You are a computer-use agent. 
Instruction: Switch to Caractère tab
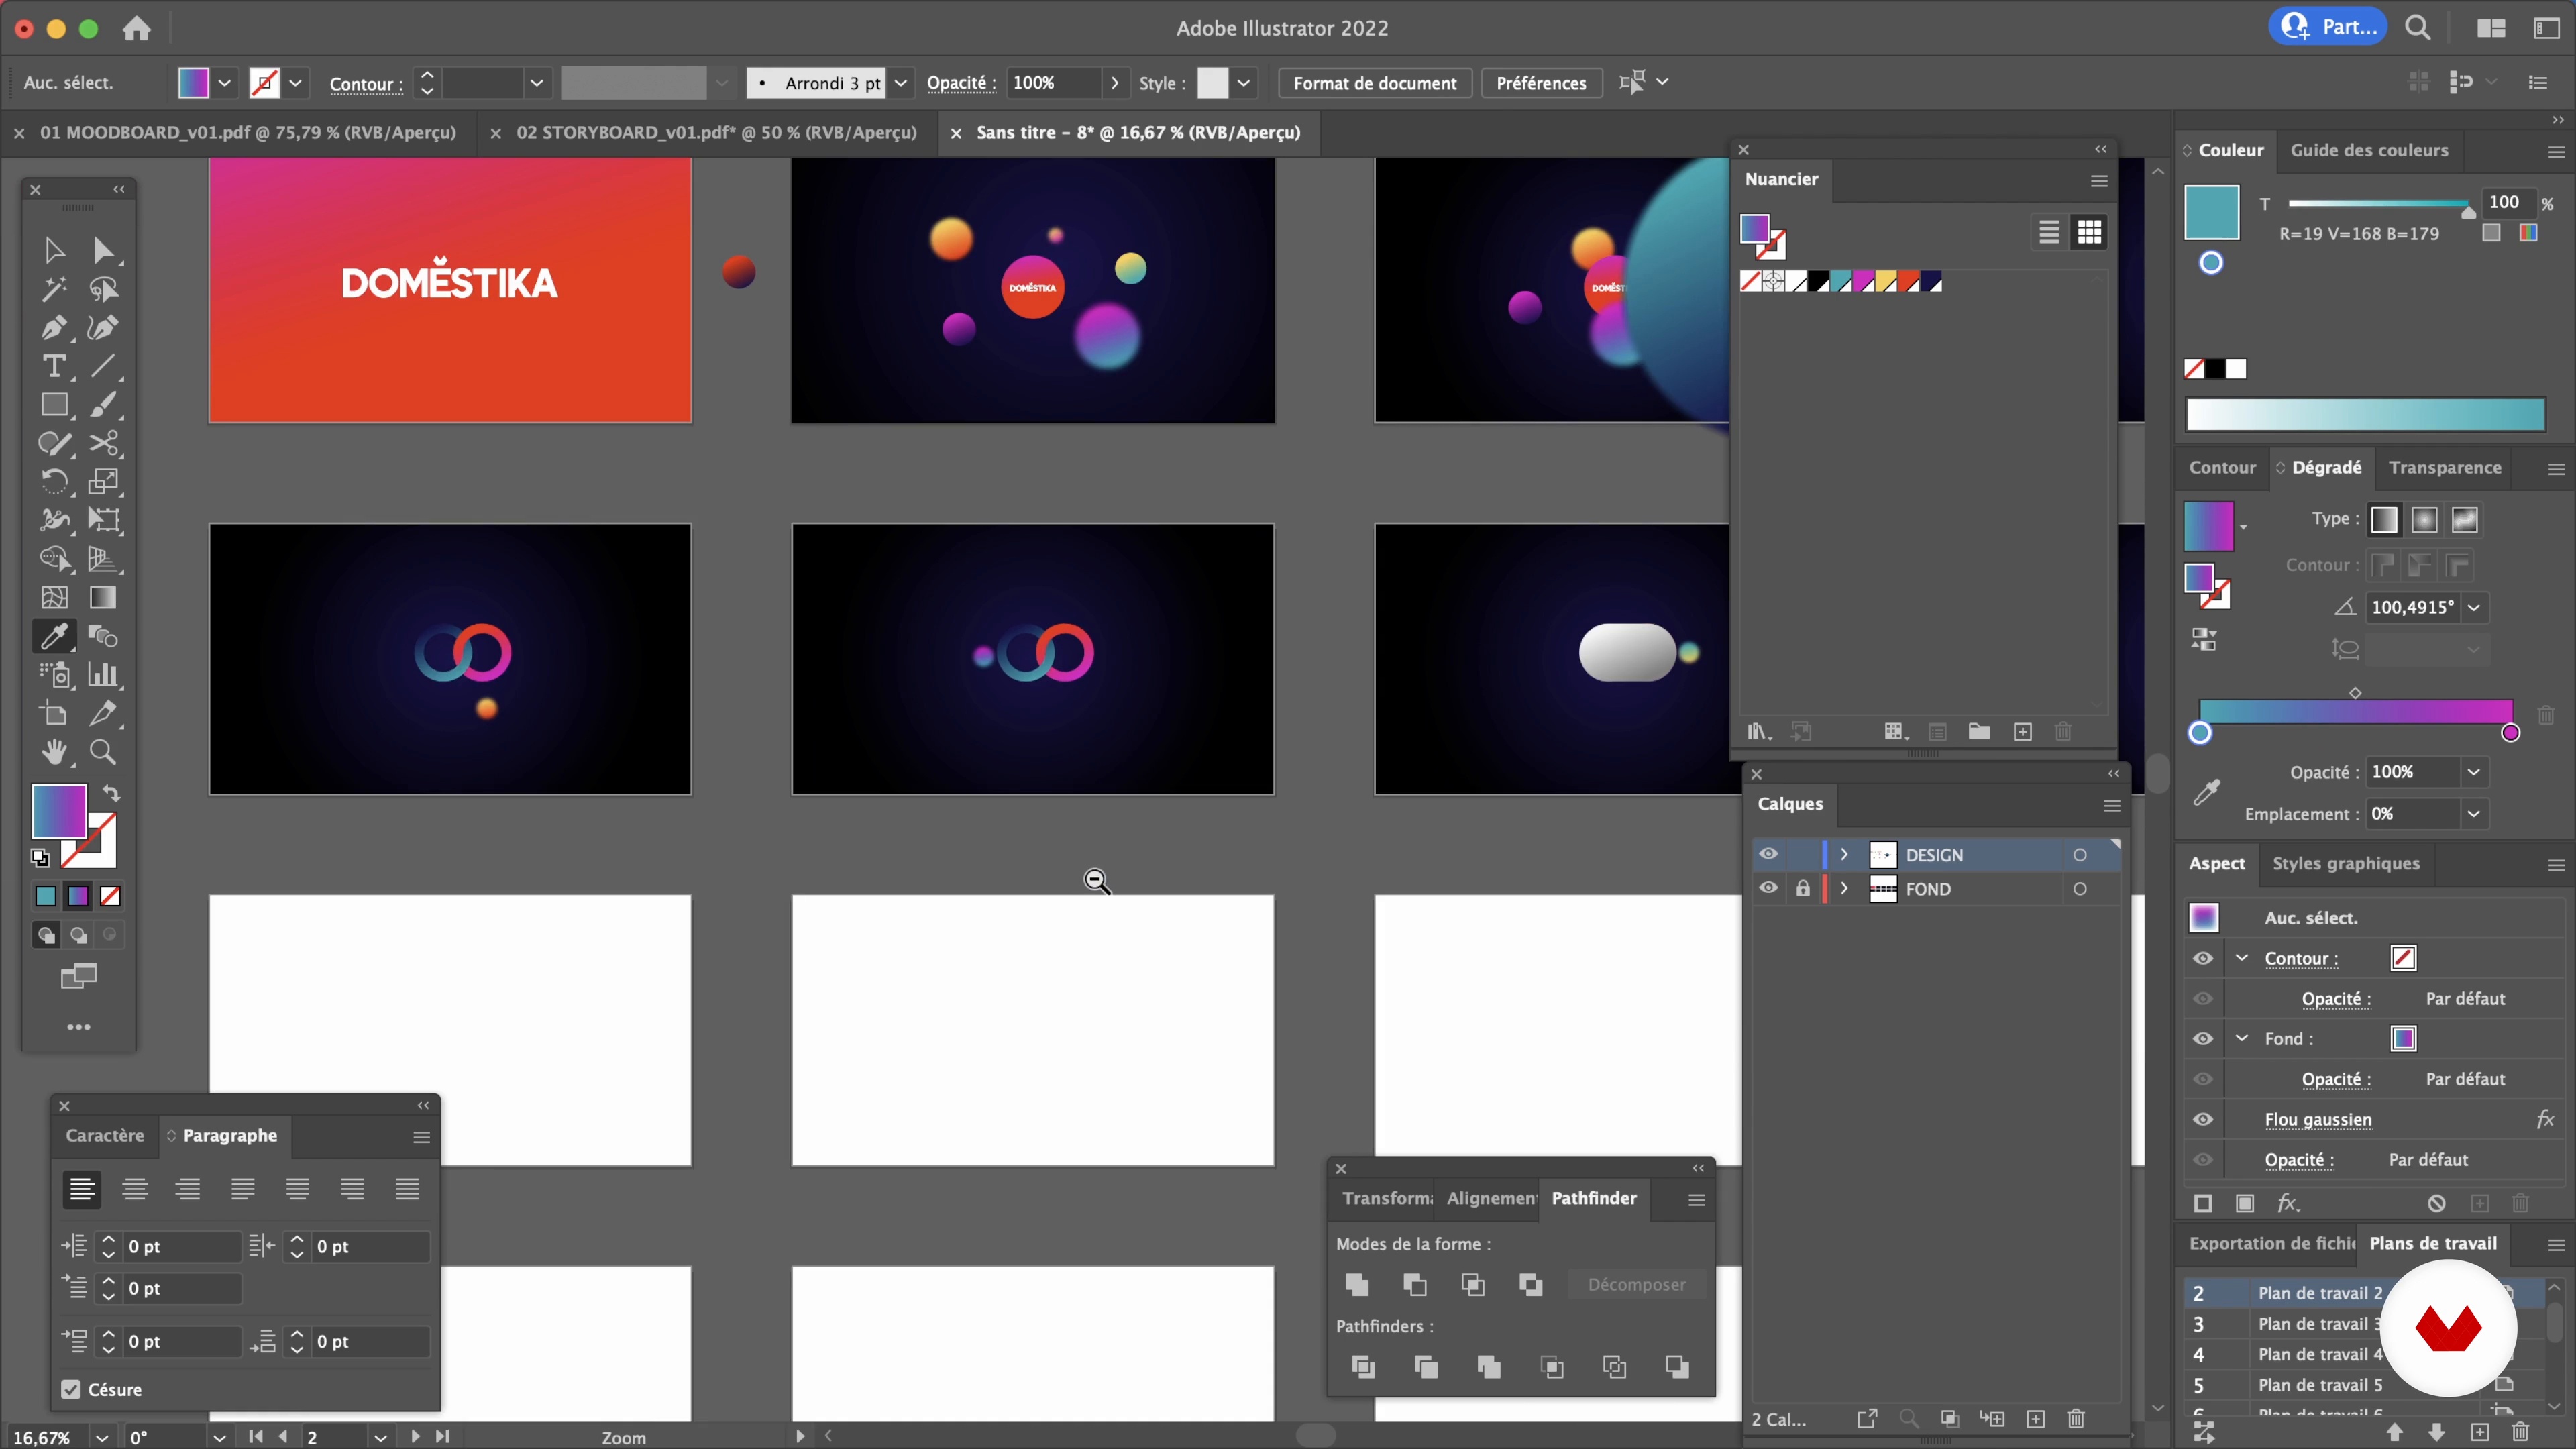tap(105, 1135)
